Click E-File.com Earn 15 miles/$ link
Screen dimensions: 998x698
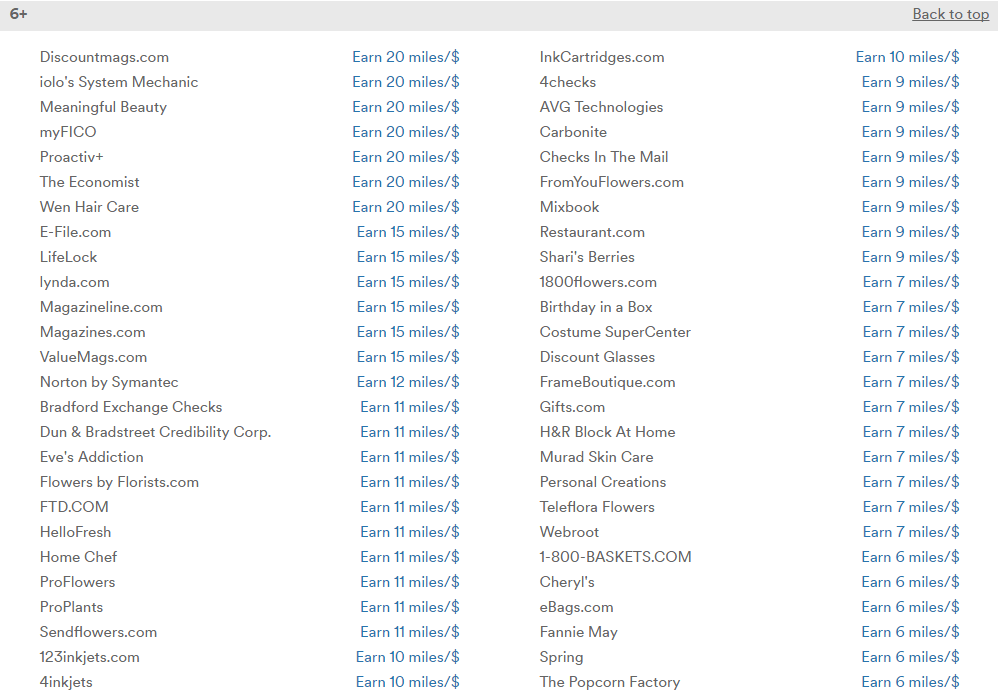tap(408, 232)
